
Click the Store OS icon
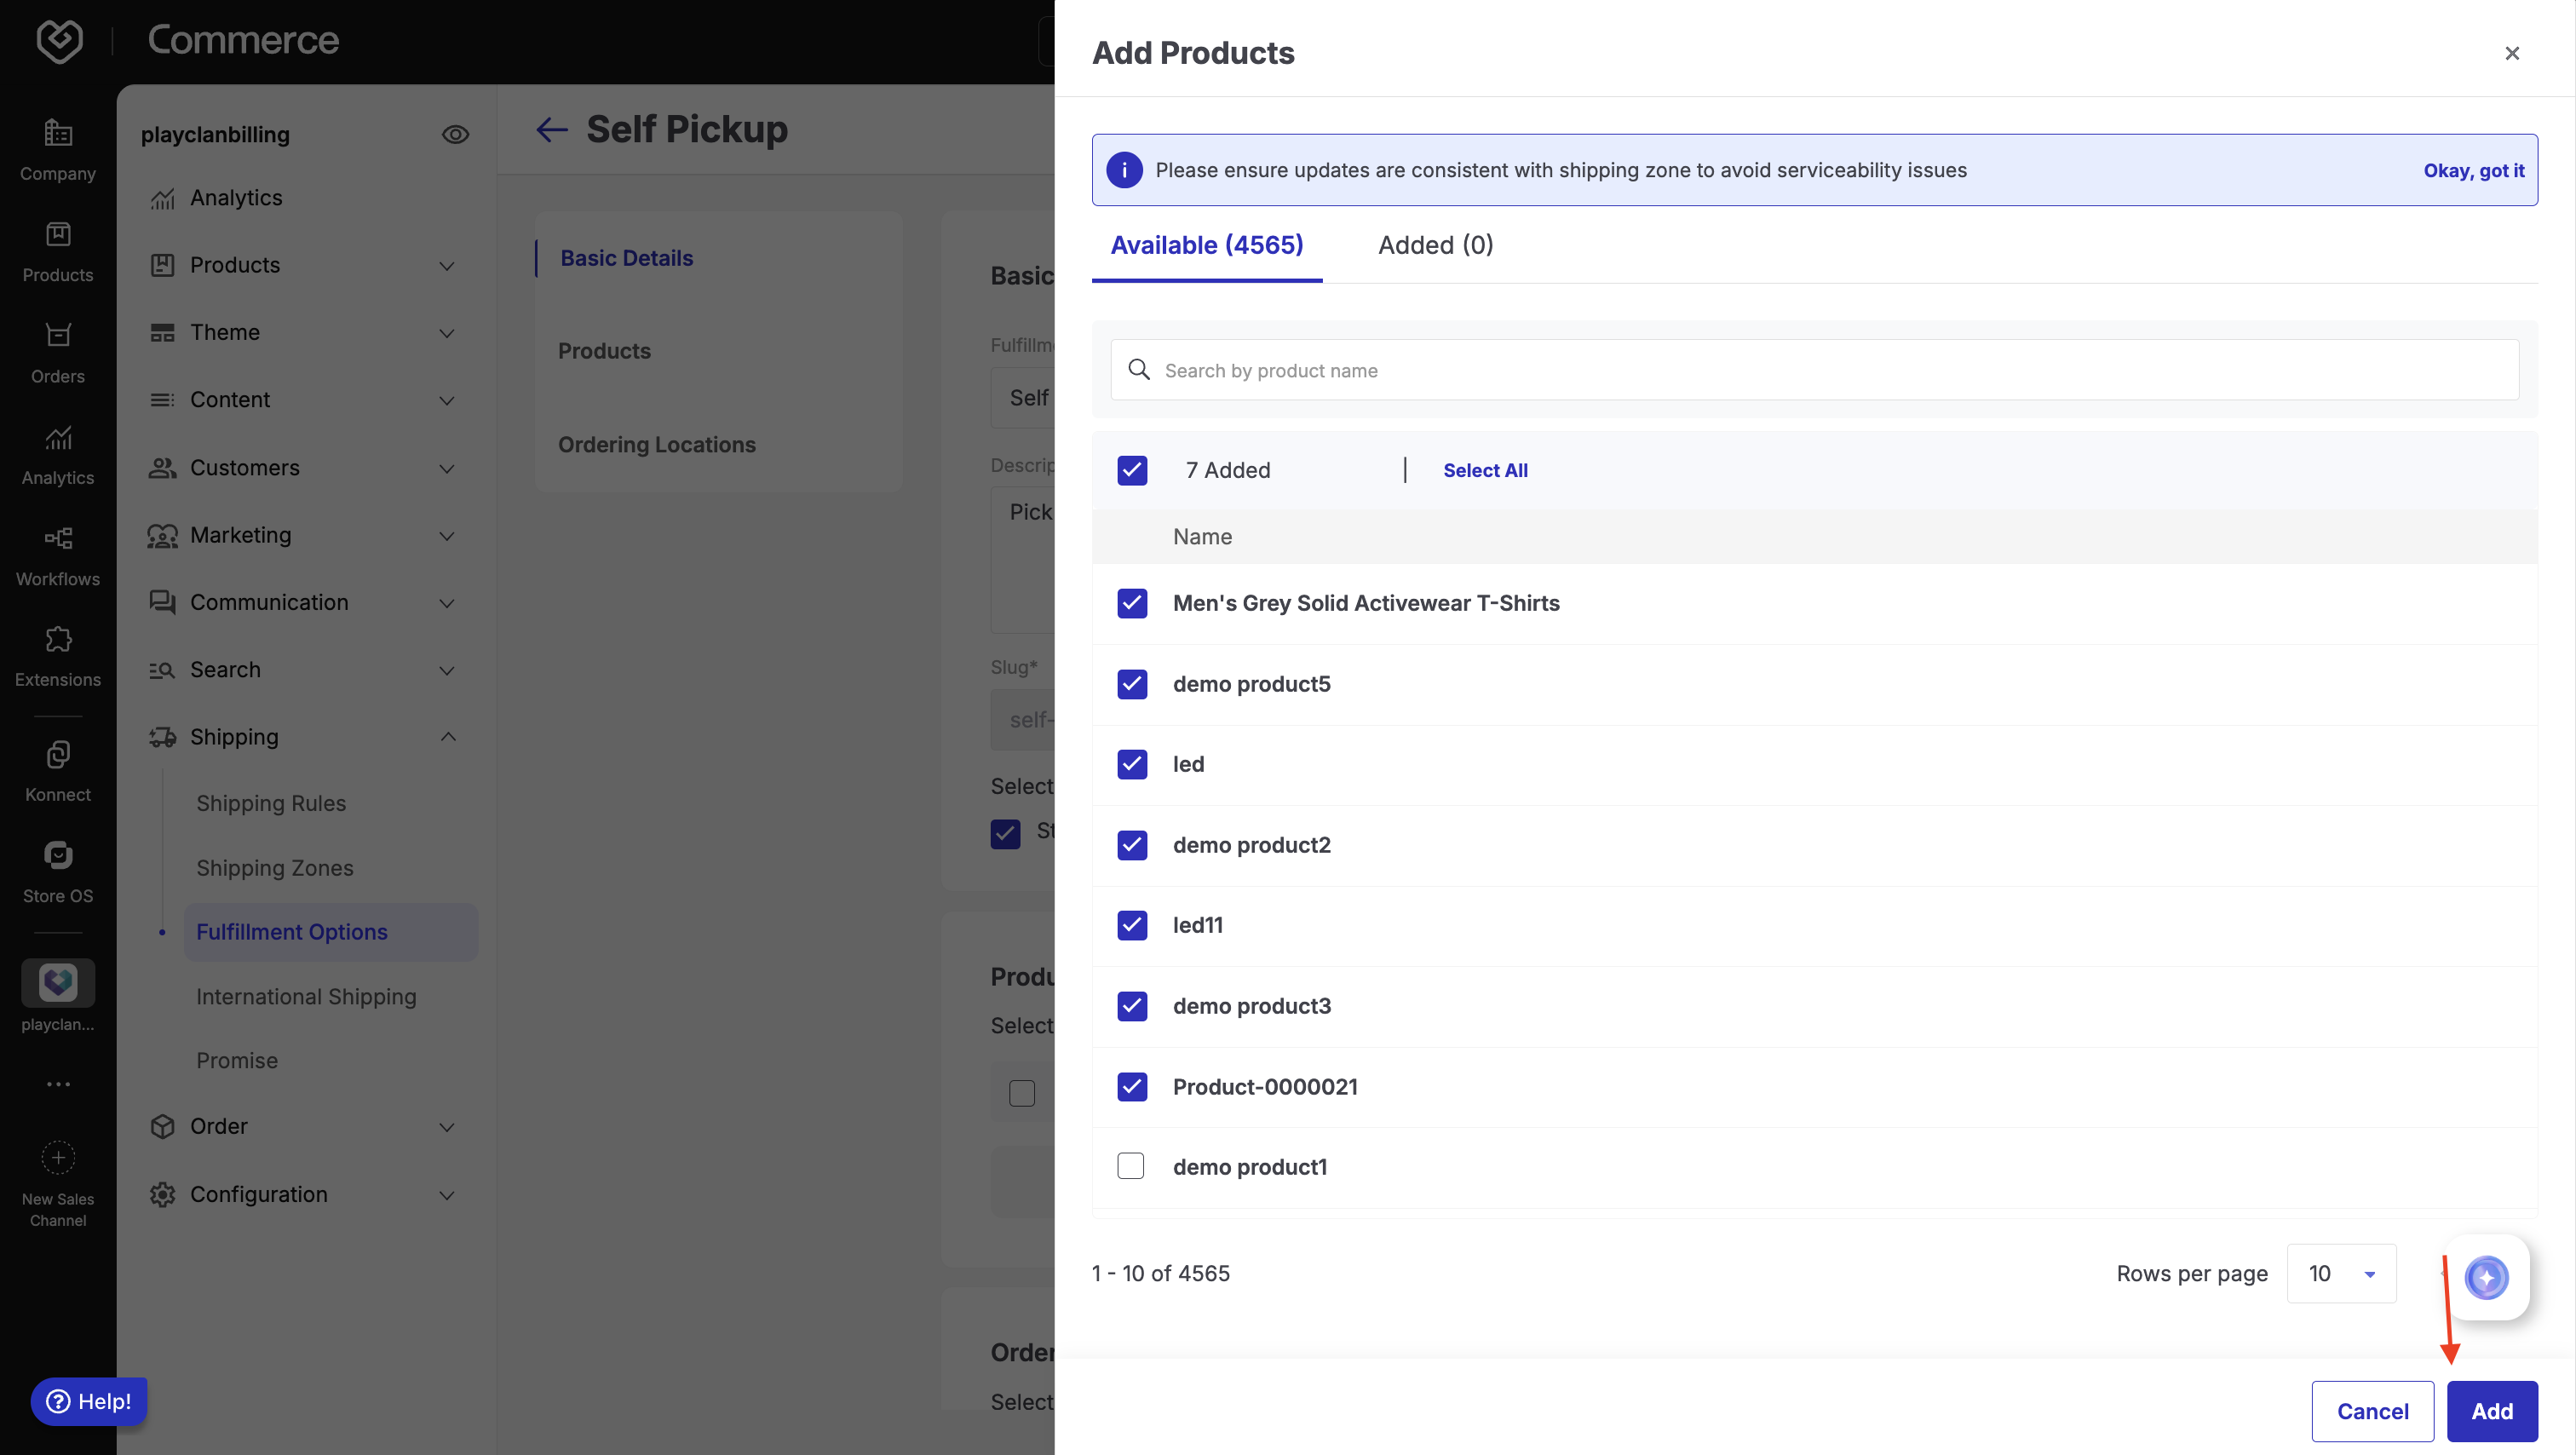coord(58,856)
